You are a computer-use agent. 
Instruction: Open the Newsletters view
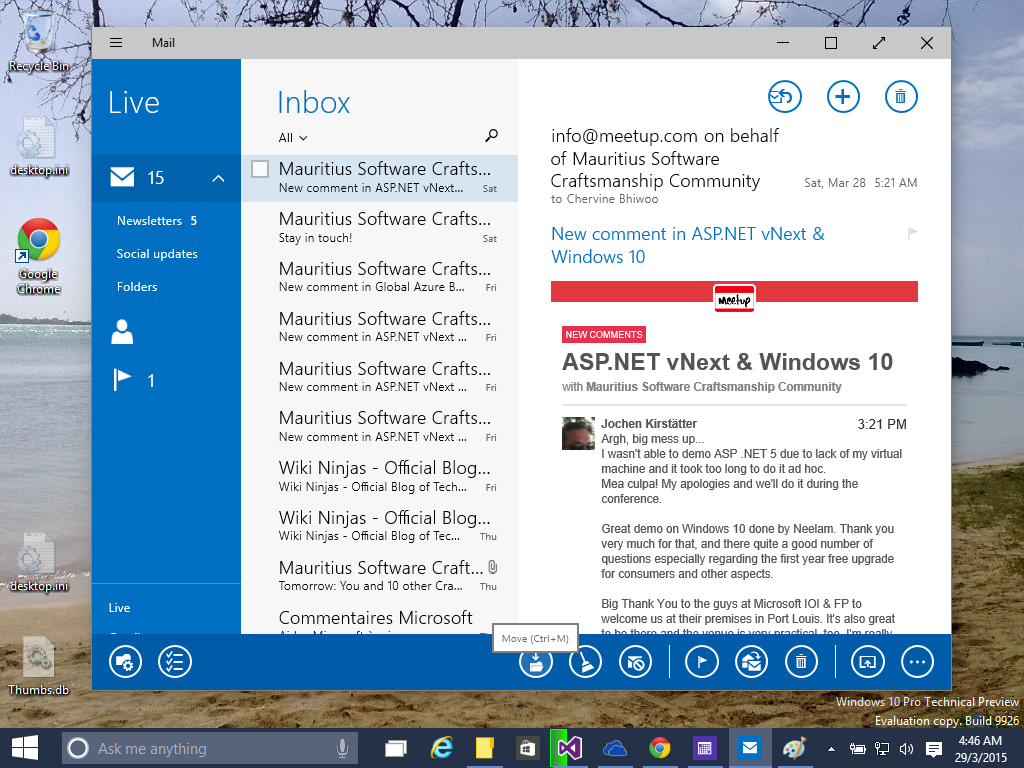[x=157, y=221]
